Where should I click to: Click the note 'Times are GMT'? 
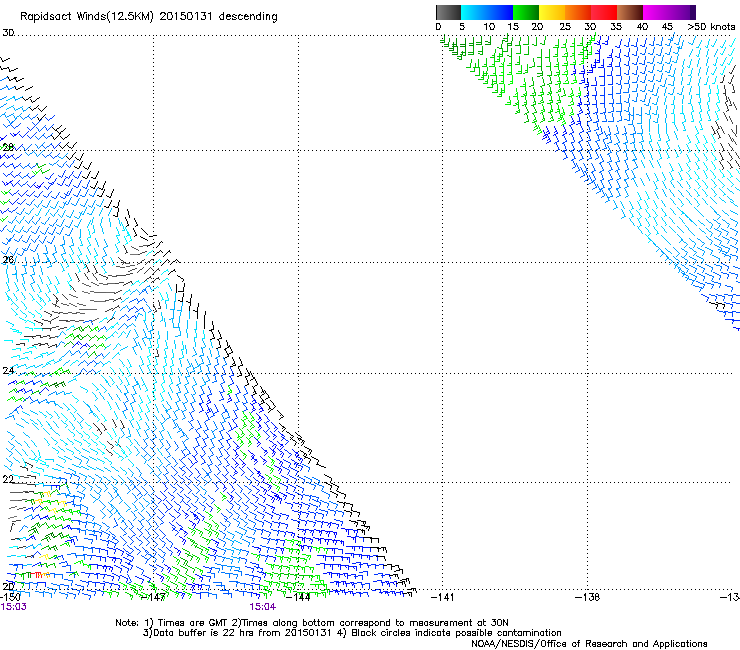click(x=193, y=623)
